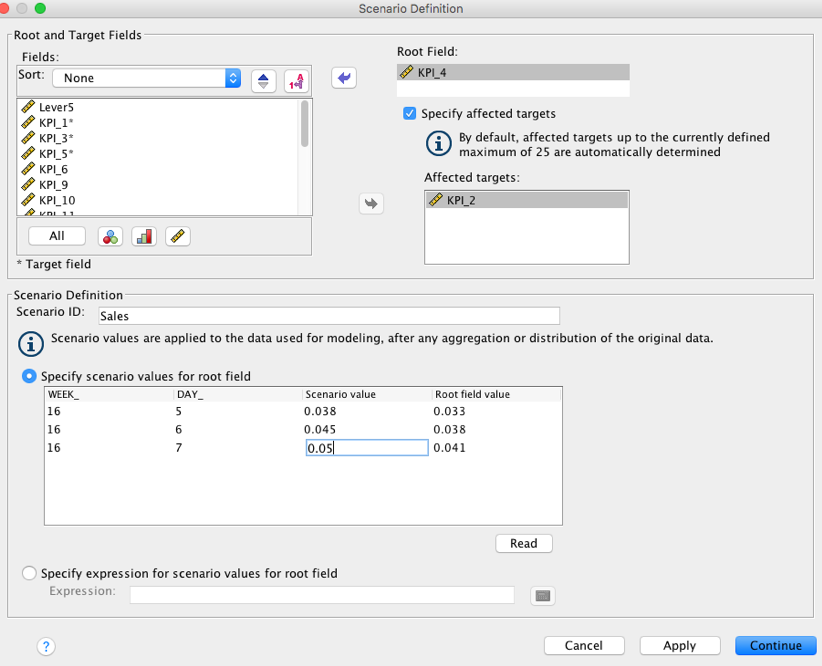The image size is (822, 666).
Task: Show nominal fields filter icon
Action: pyautogui.click(x=110, y=237)
